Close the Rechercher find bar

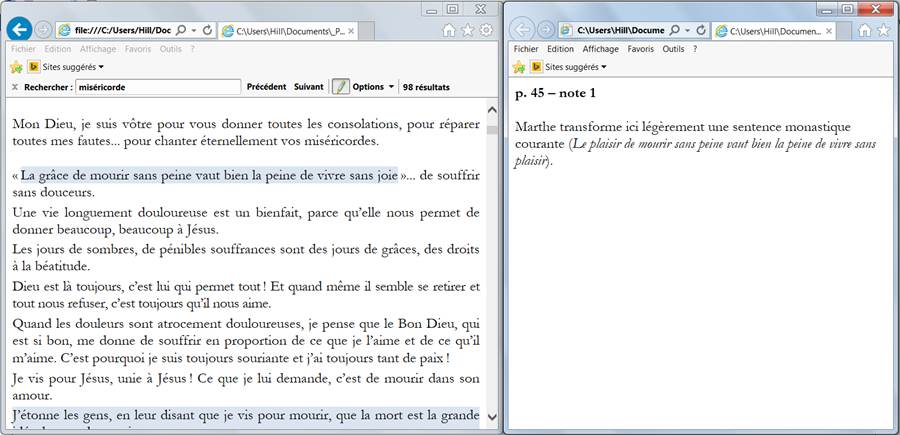coord(15,87)
